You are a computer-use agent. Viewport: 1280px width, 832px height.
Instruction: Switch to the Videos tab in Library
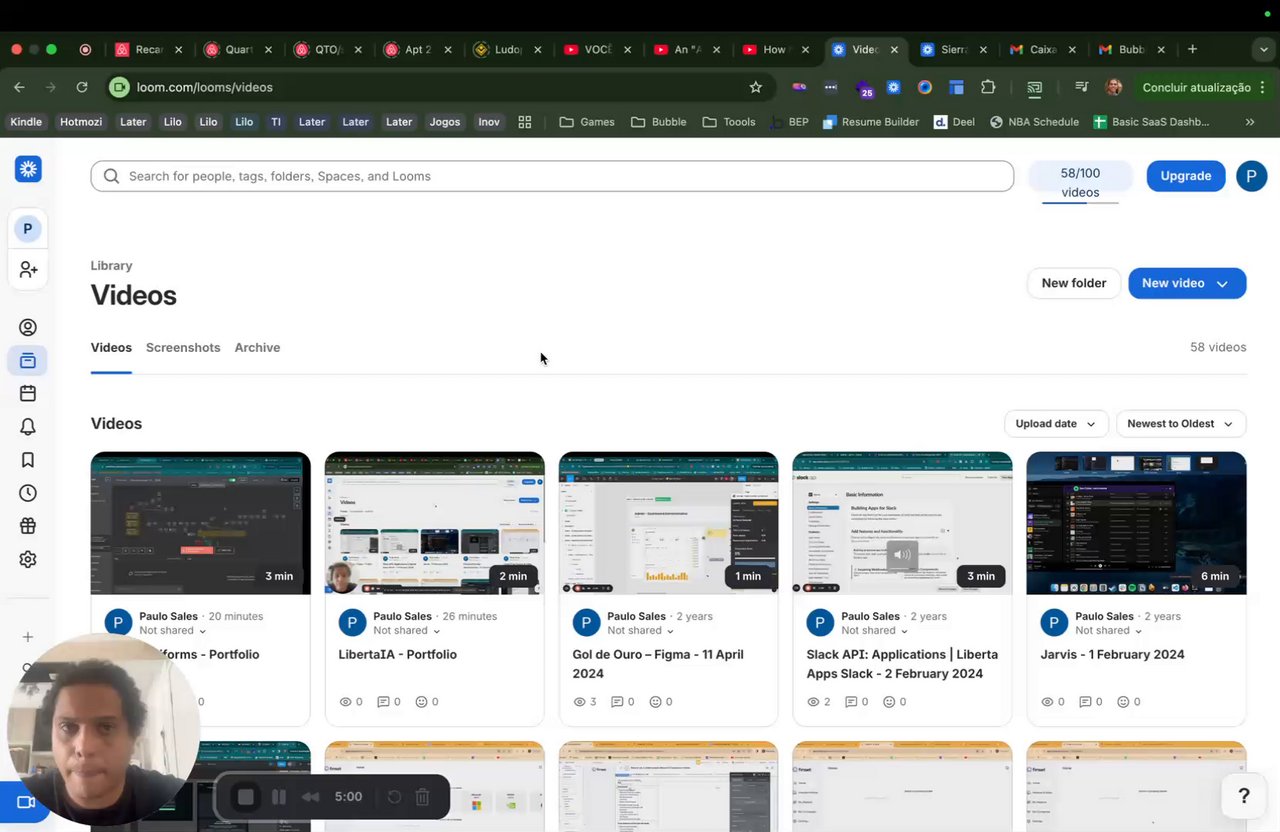pos(111,348)
